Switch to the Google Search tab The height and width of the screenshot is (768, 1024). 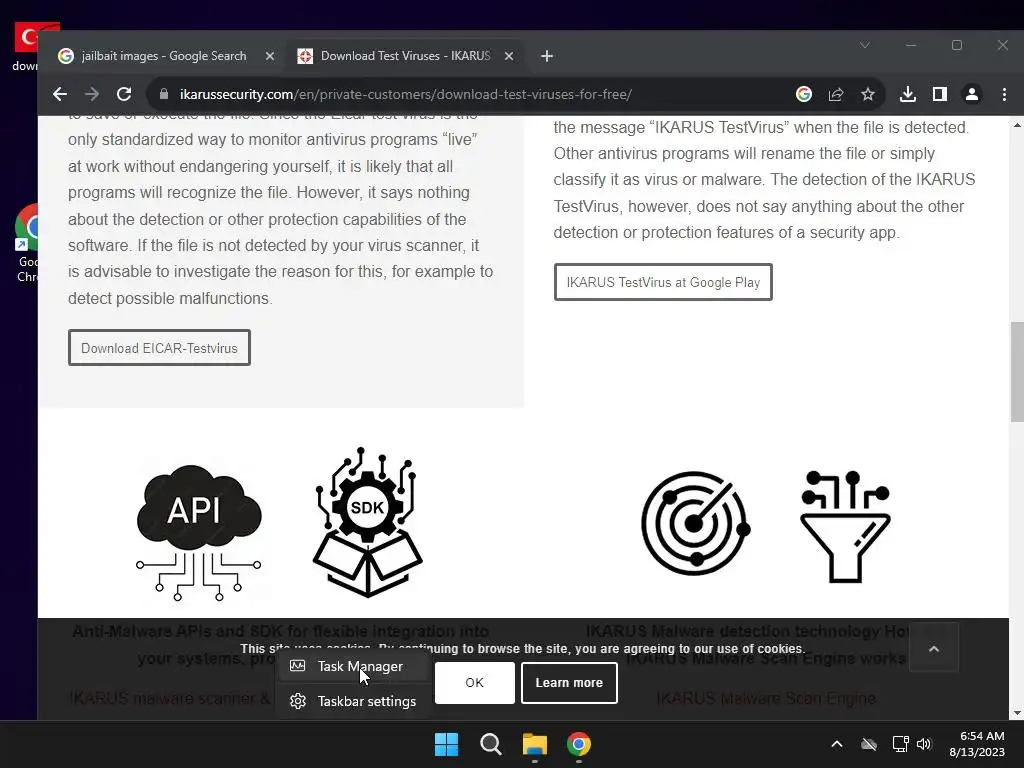pos(164,56)
